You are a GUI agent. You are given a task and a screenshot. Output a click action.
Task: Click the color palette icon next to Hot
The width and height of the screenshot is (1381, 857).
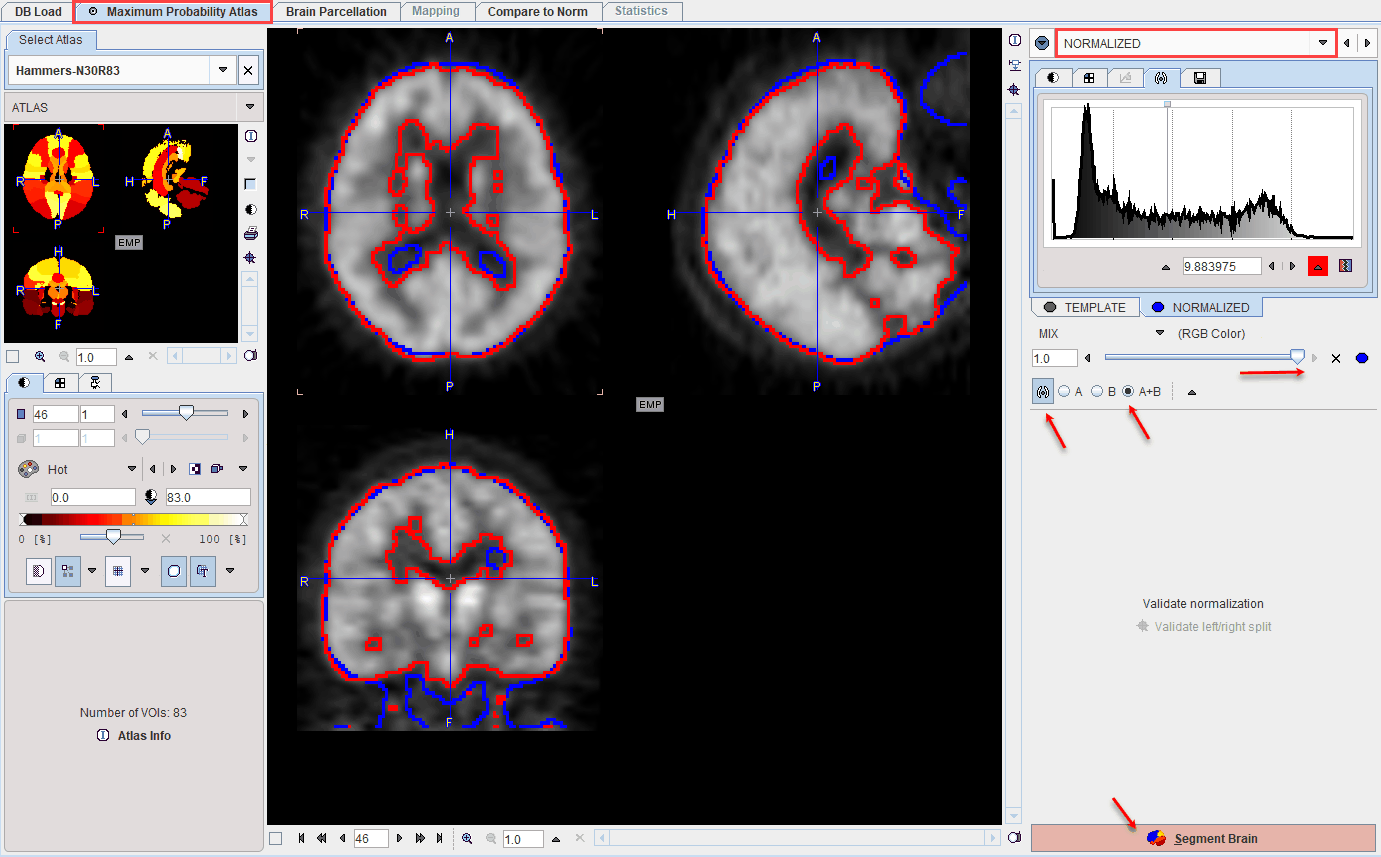28,469
